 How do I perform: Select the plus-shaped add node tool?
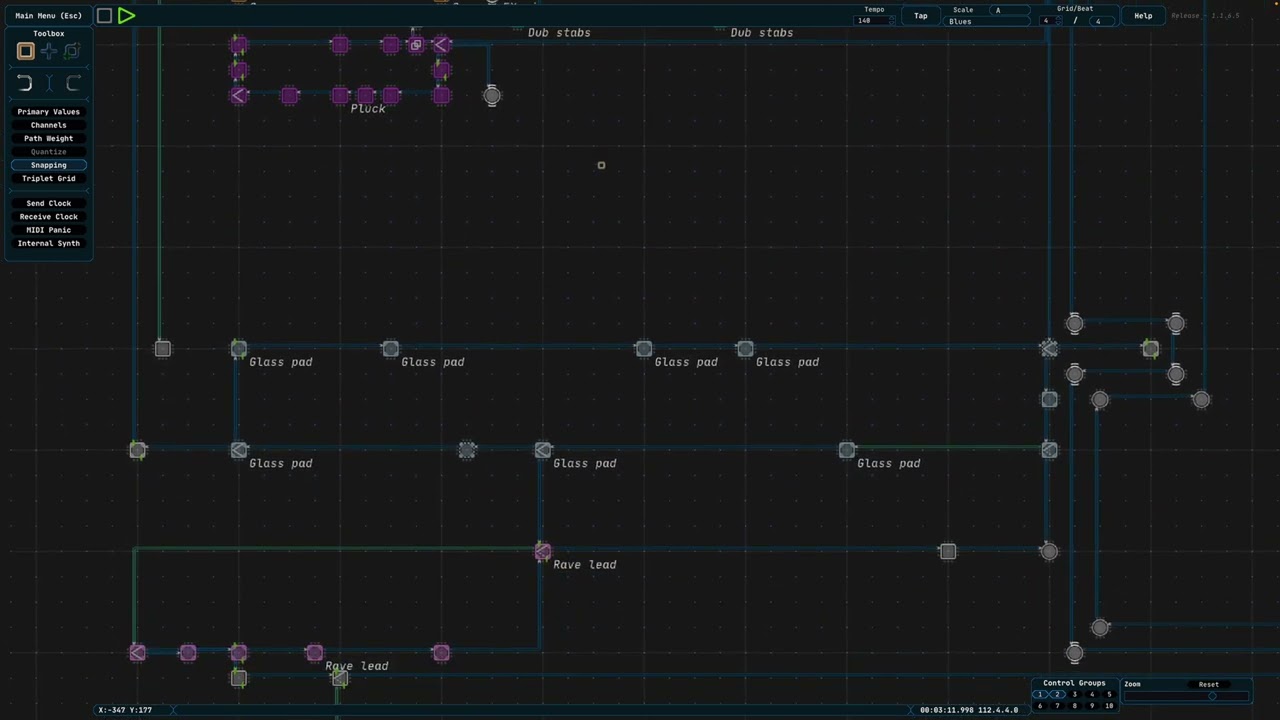coord(49,51)
